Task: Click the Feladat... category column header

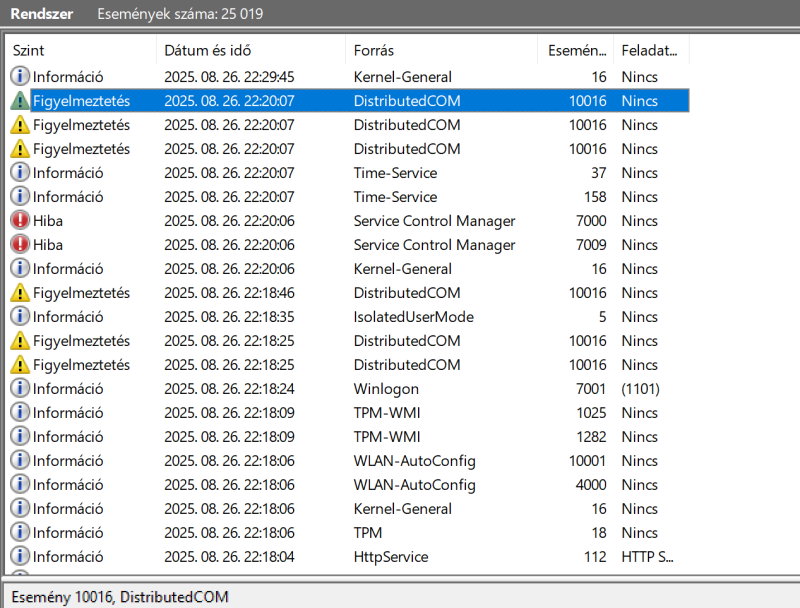Action: [652, 50]
